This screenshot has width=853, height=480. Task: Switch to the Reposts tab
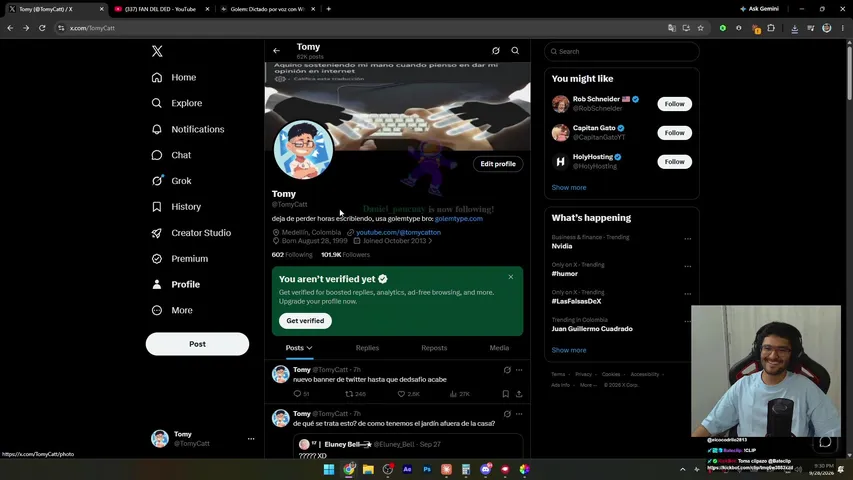click(x=434, y=348)
